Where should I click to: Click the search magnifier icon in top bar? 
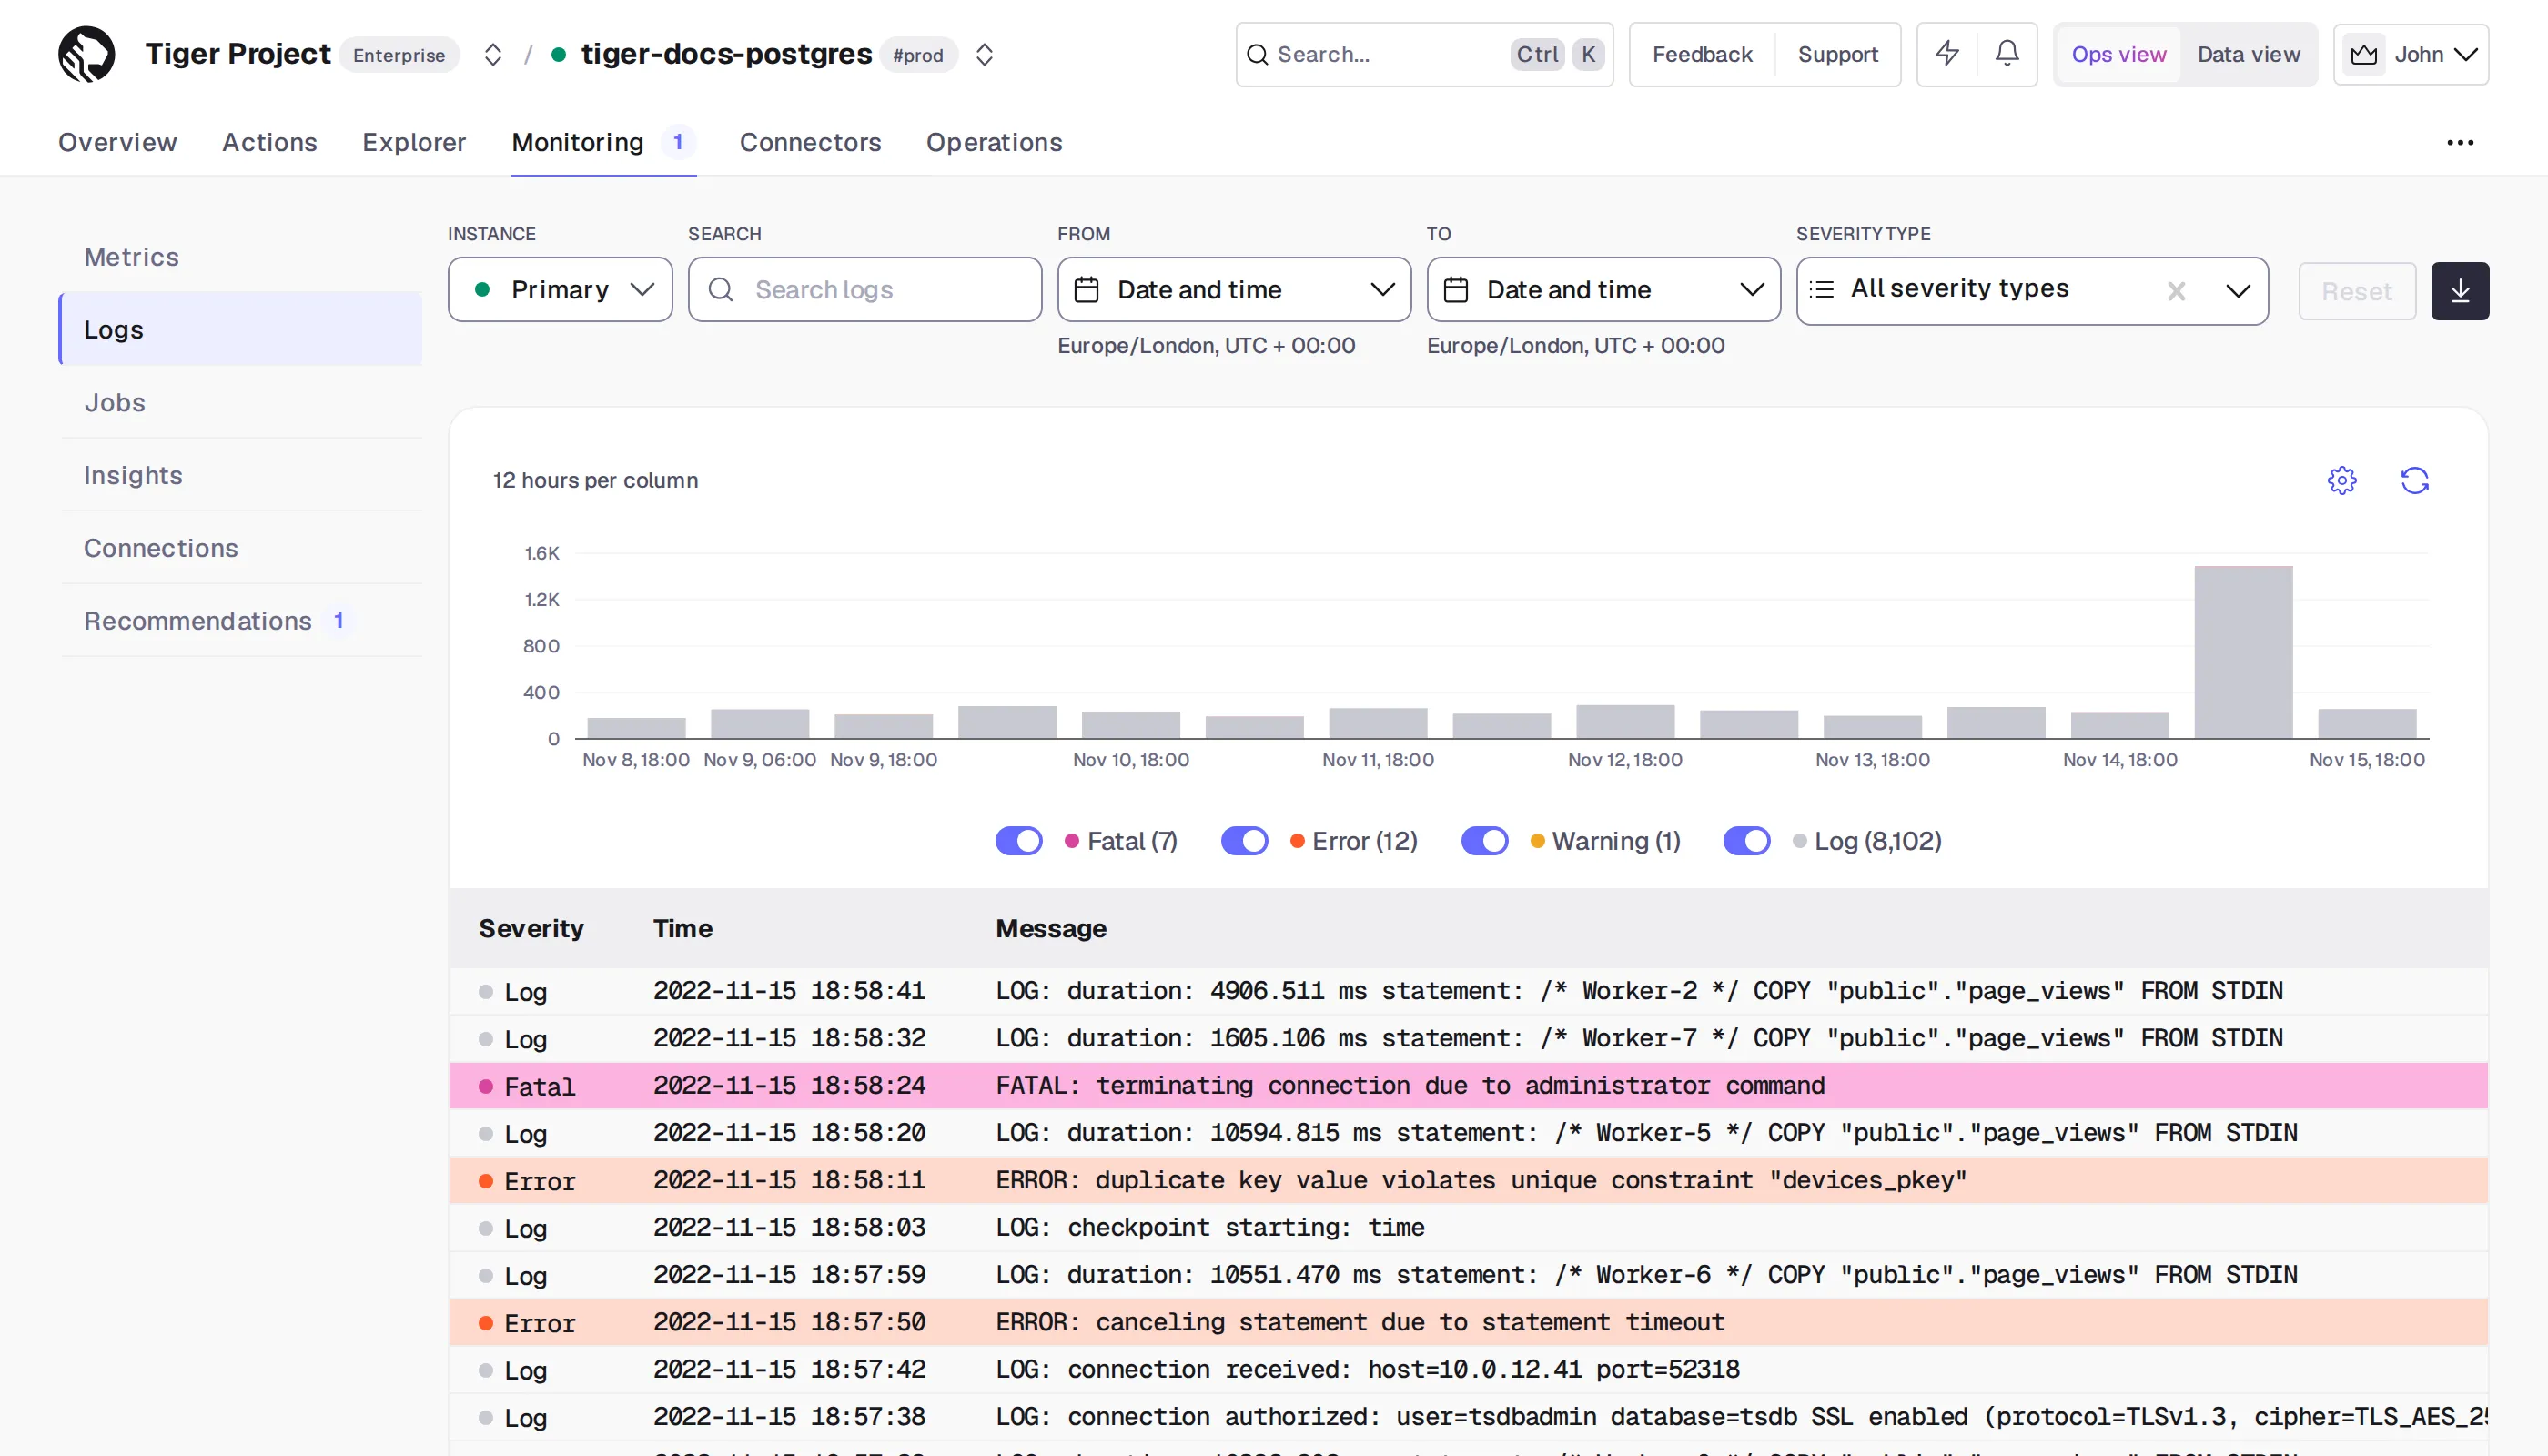tap(1258, 54)
